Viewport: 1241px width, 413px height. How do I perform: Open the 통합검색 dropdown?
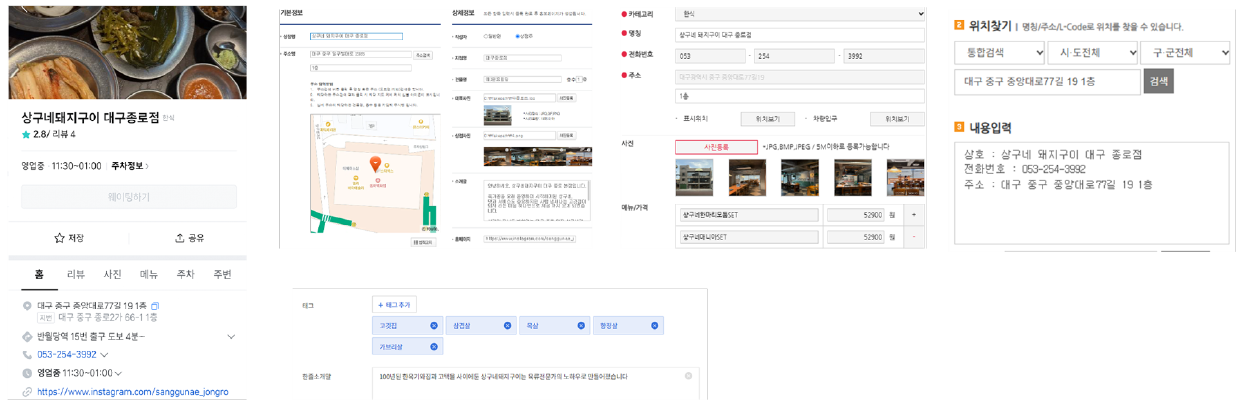[x=1000, y=52]
